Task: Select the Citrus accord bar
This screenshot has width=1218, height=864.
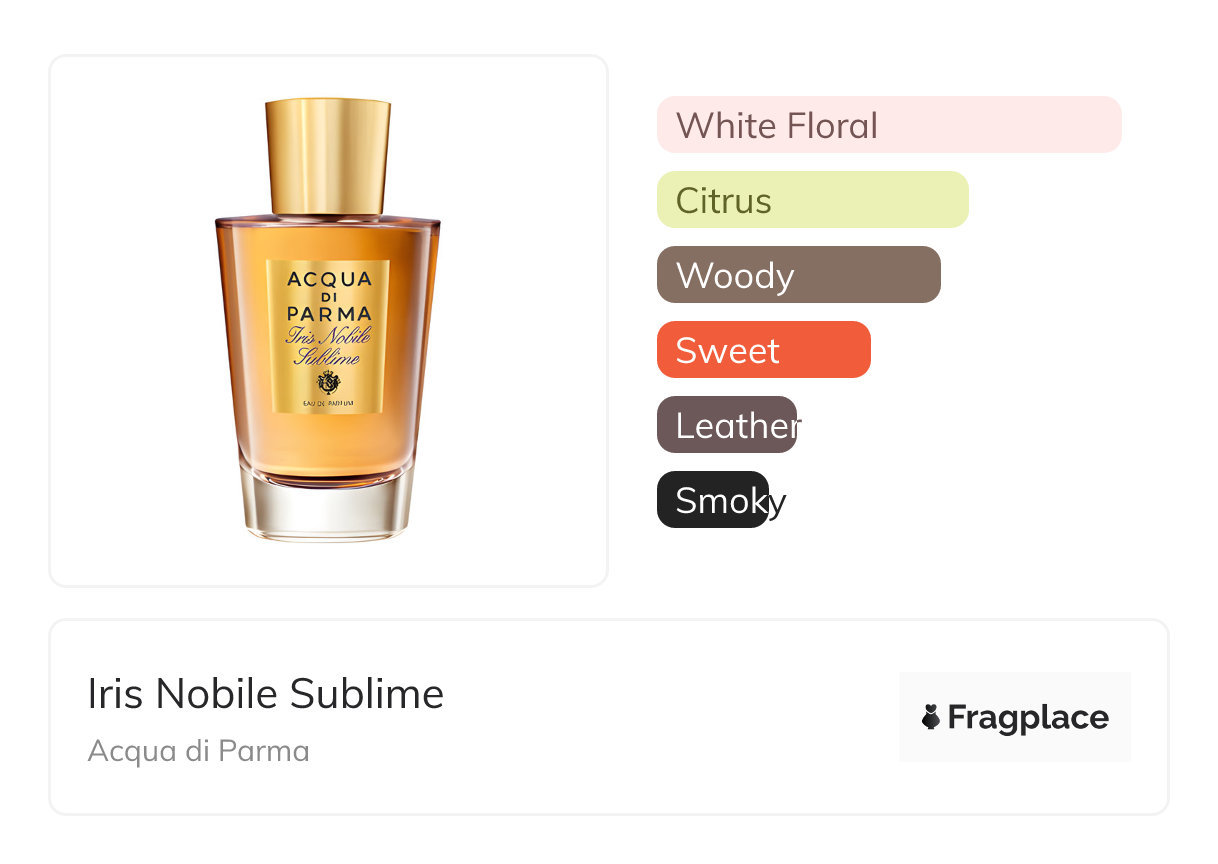Action: (813, 200)
